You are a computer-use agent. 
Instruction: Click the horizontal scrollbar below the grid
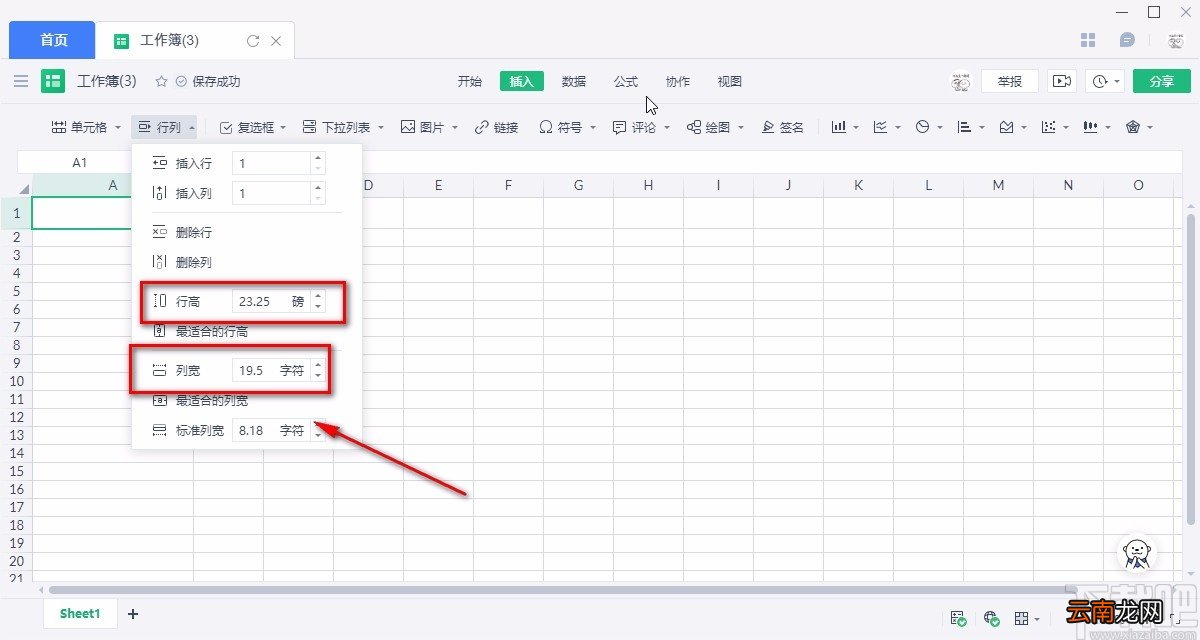click(555, 590)
